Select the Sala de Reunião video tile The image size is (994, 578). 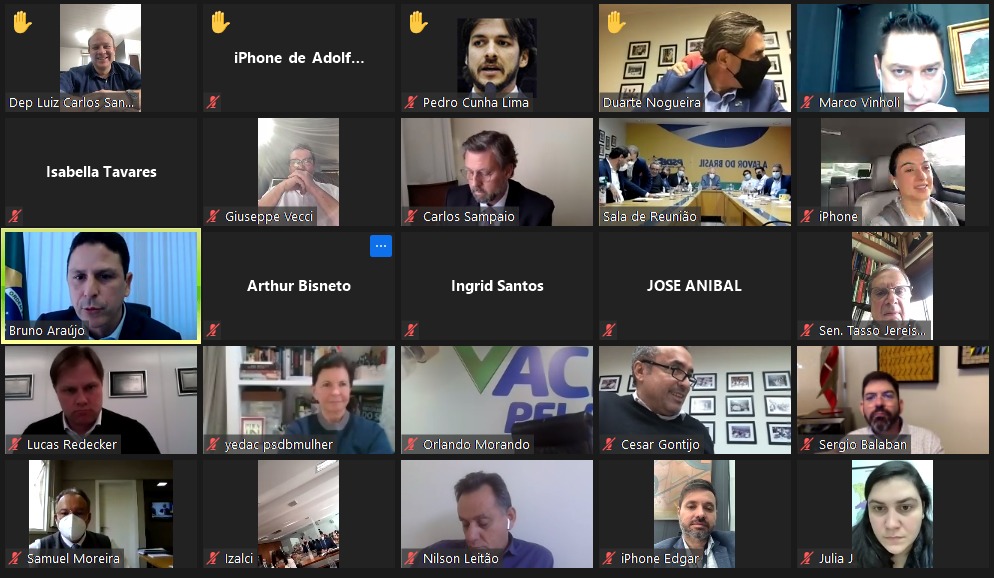[x=695, y=172]
